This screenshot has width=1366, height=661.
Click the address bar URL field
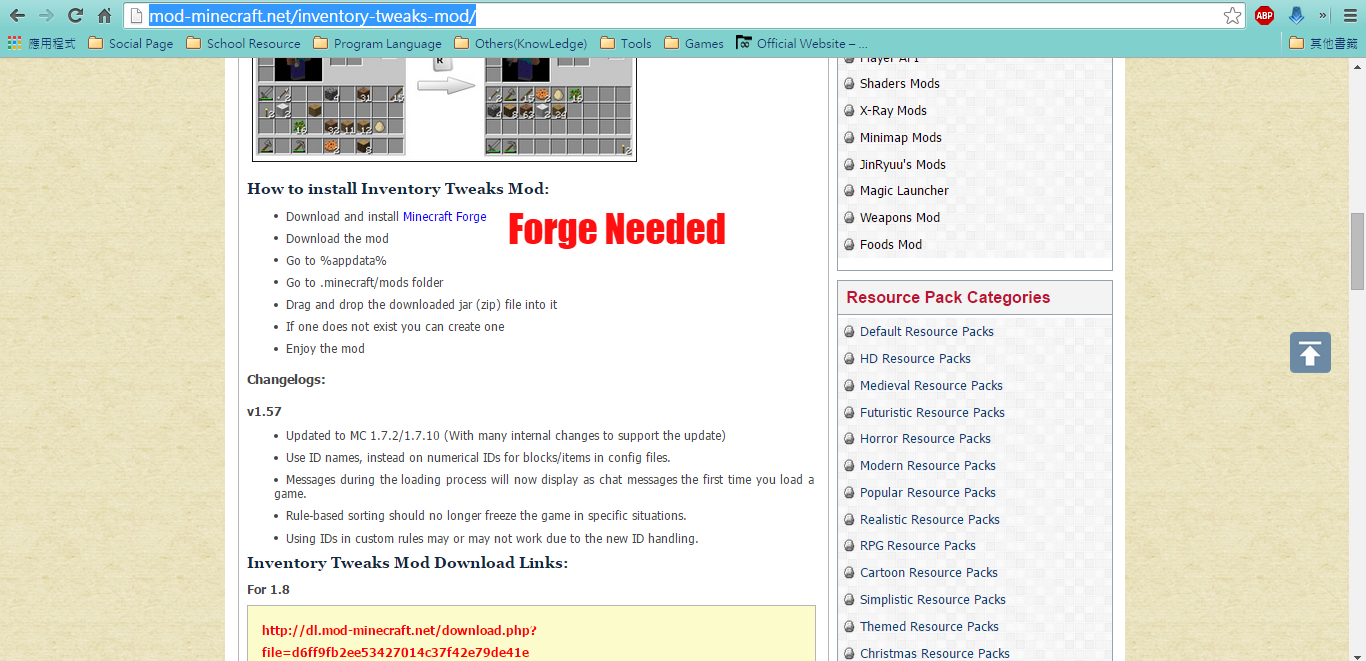pos(680,16)
